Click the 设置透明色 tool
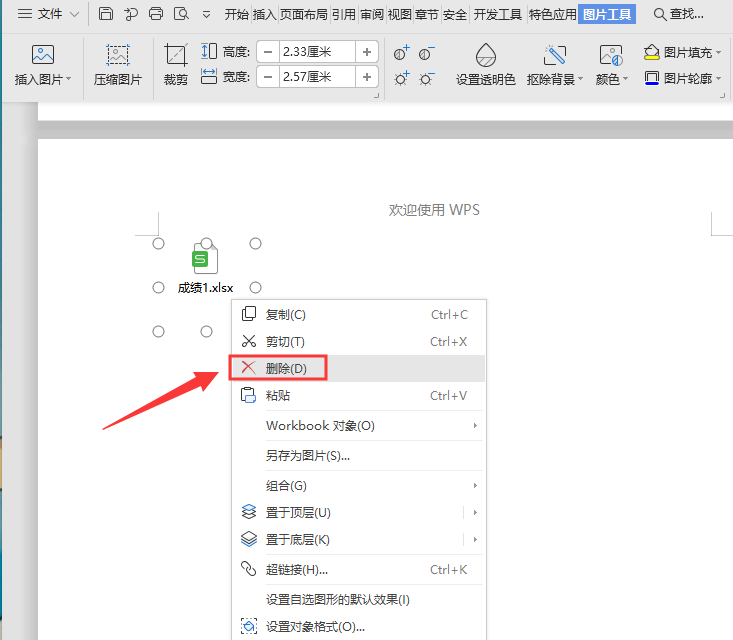Screen dimensions: 733x640 tap(486, 66)
